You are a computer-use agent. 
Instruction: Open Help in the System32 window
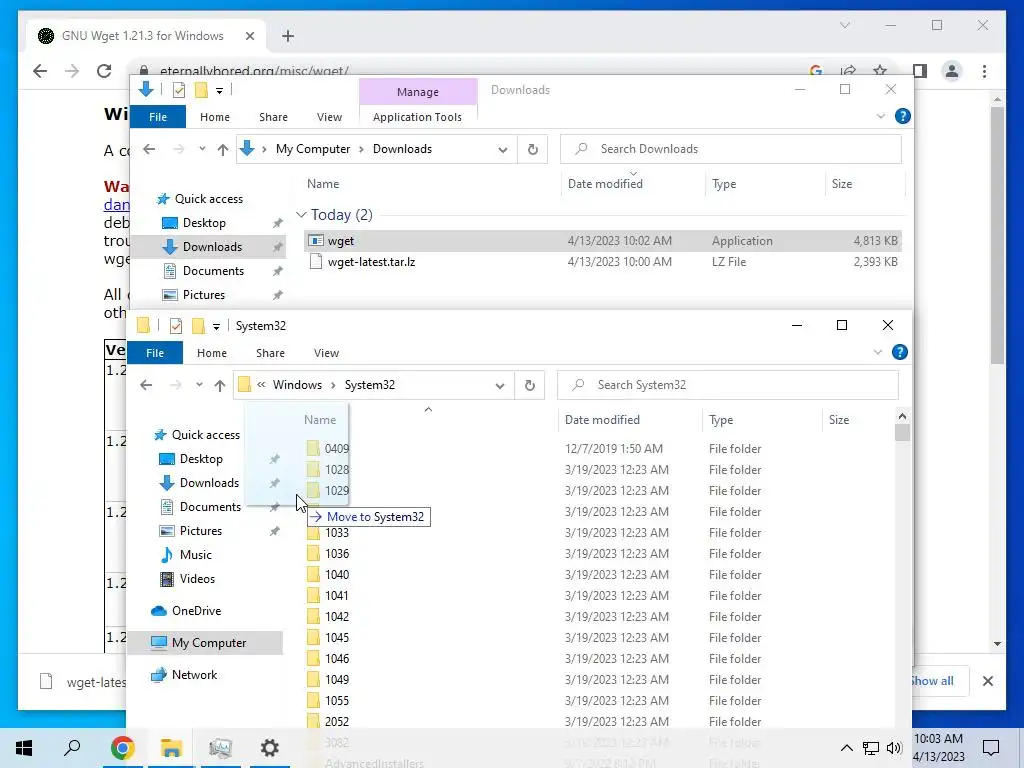[x=899, y=352]
